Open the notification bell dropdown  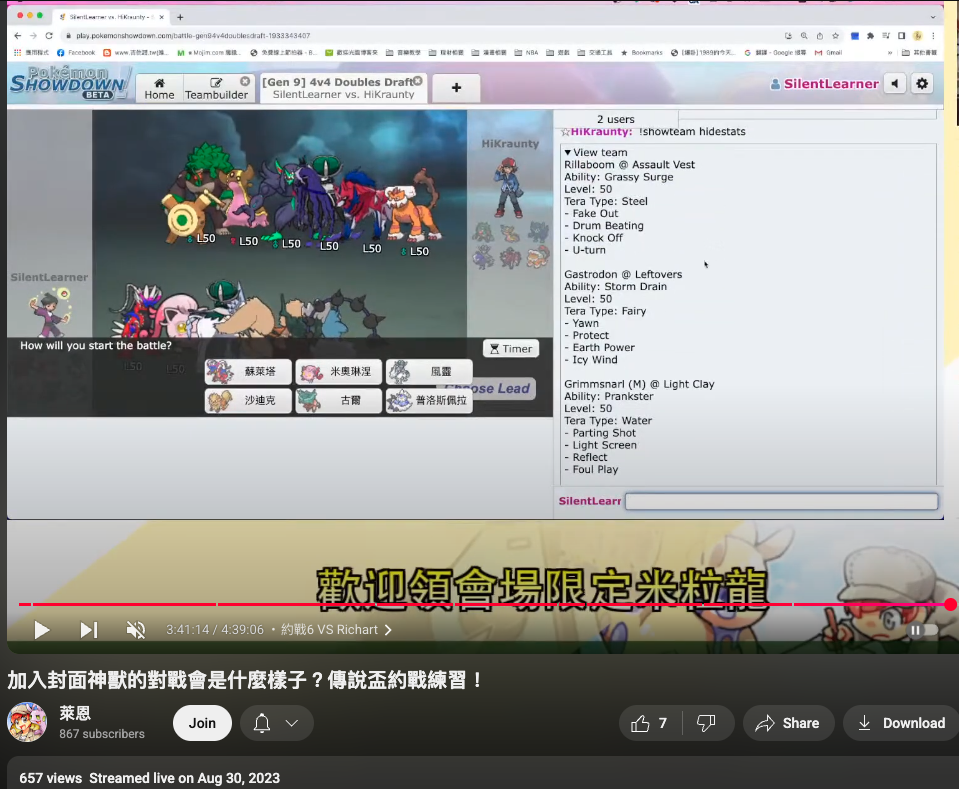tap(275, 723)
